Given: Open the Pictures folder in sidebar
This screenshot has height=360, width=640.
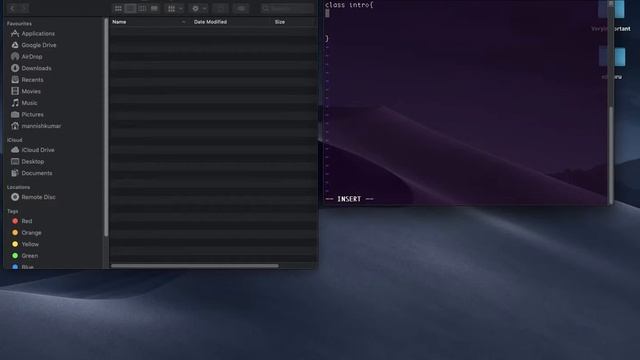Looking at the screenshot, I should [x=27, y=115].
